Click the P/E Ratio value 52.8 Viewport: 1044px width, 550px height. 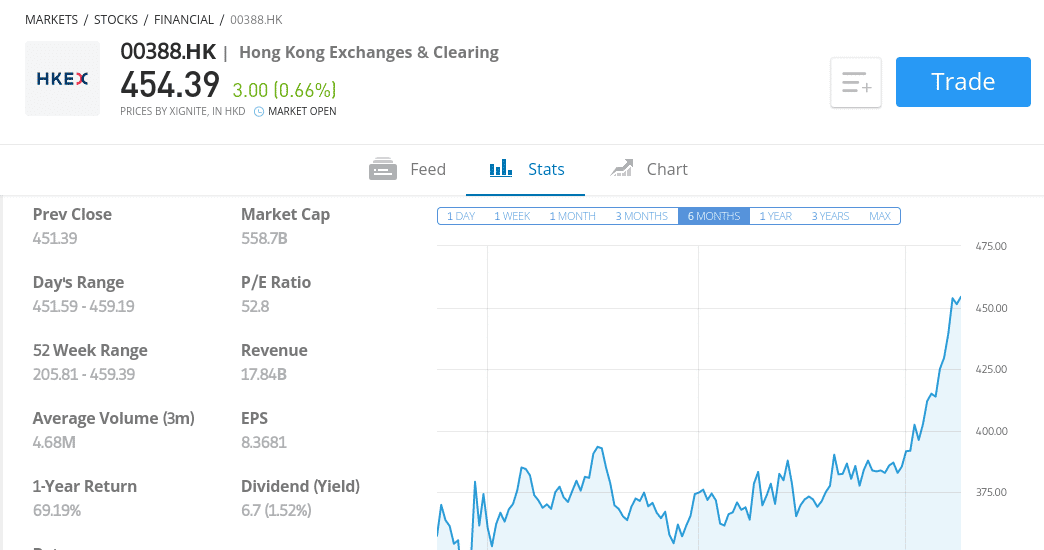pos(255,306)
